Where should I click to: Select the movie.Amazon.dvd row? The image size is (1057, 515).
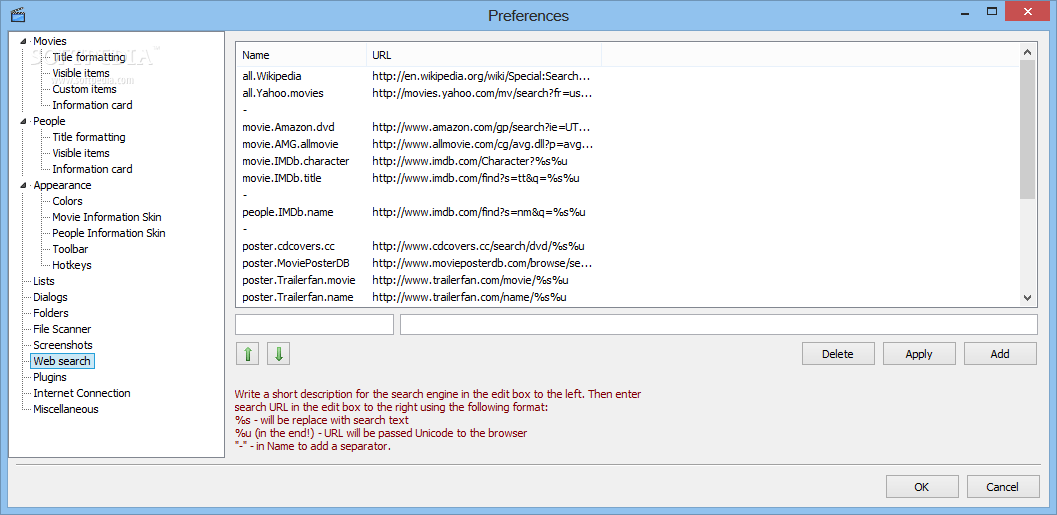tap(628, 127)
